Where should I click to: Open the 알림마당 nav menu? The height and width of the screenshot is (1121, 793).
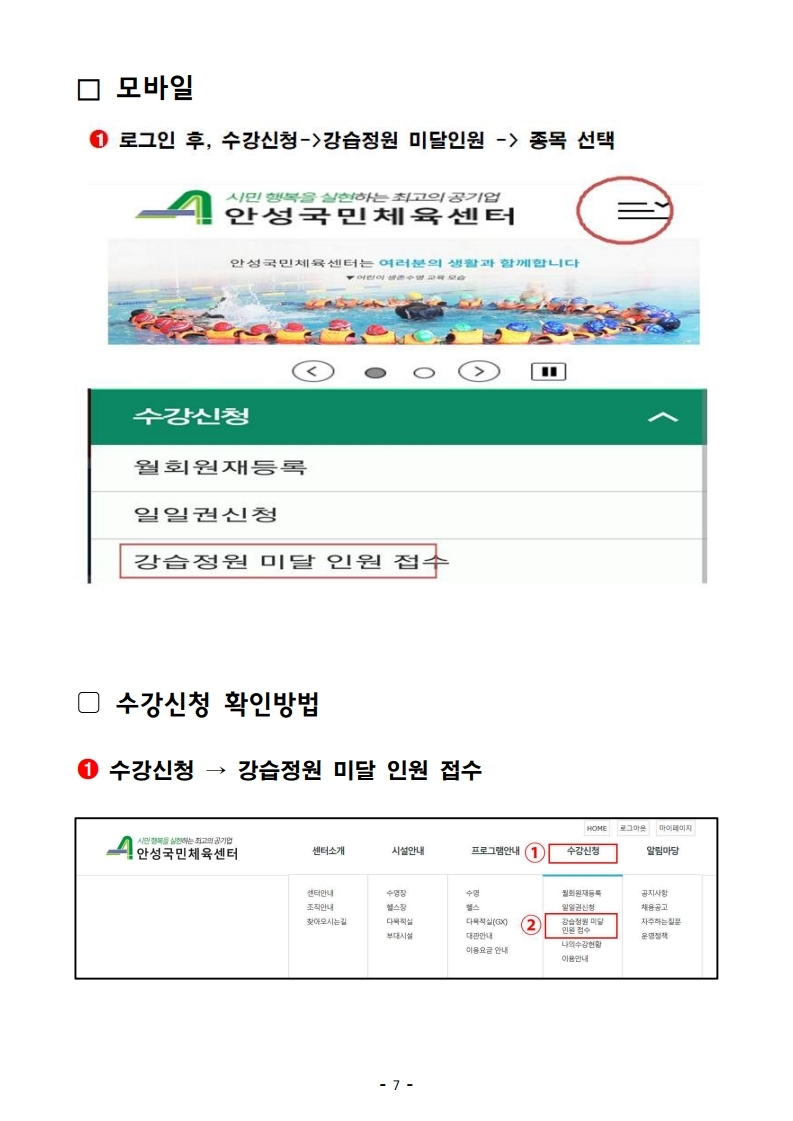tap(662, 851)
